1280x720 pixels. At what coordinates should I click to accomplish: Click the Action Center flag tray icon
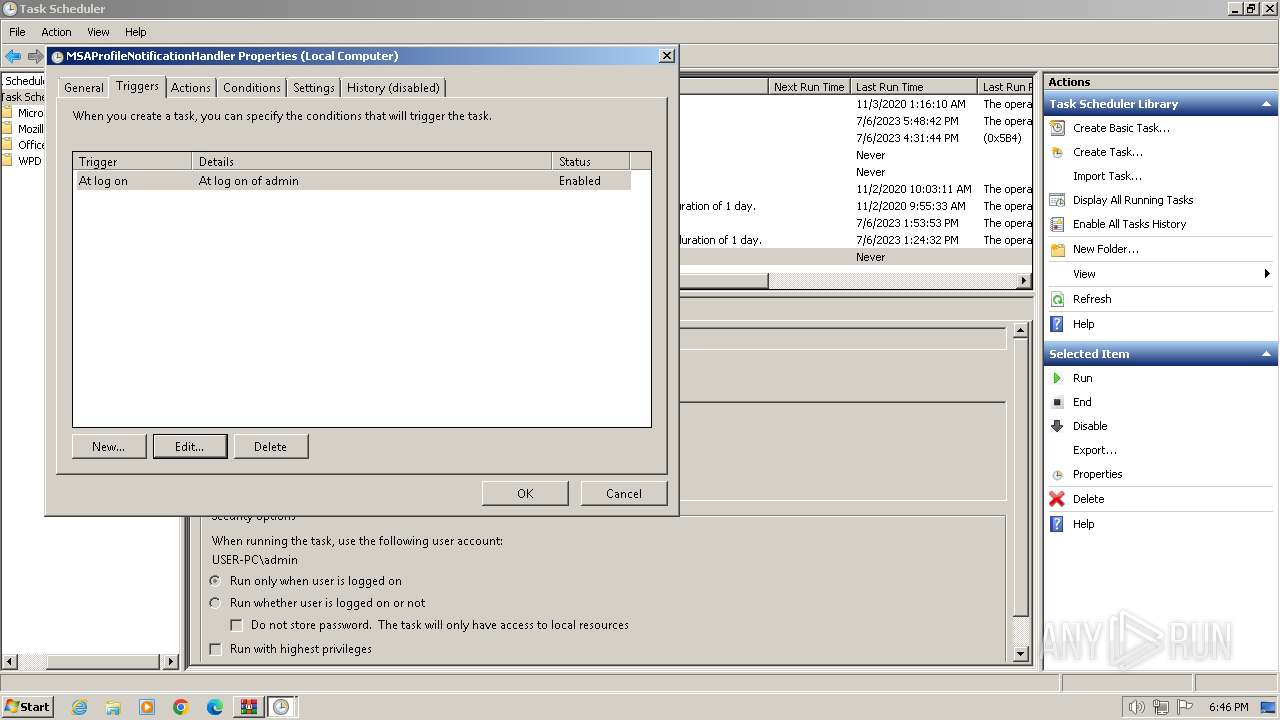click(1185, 707)
